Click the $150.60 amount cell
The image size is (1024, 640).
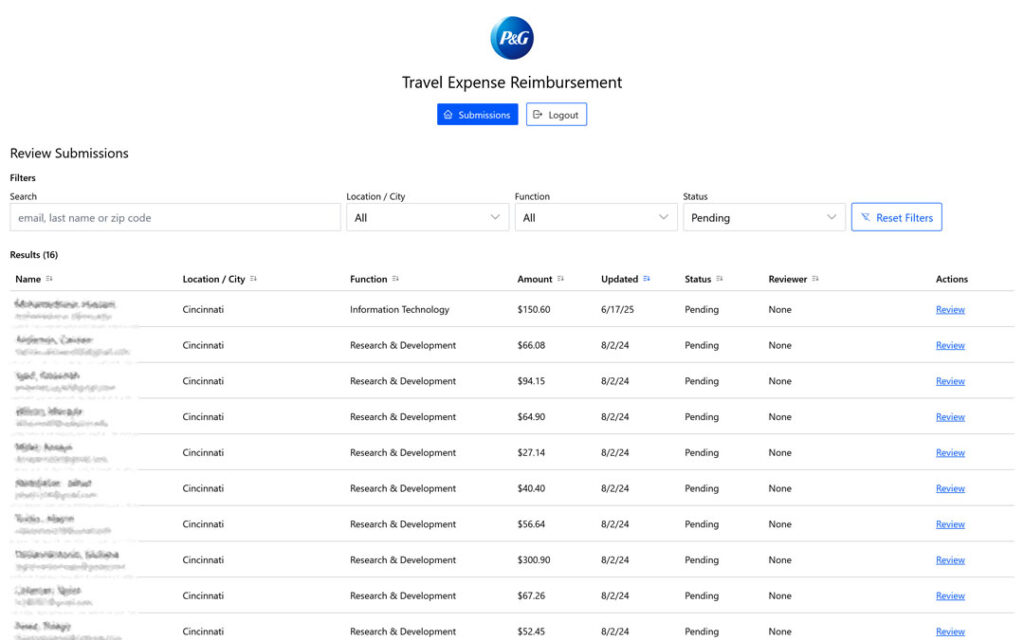[534, 310]
